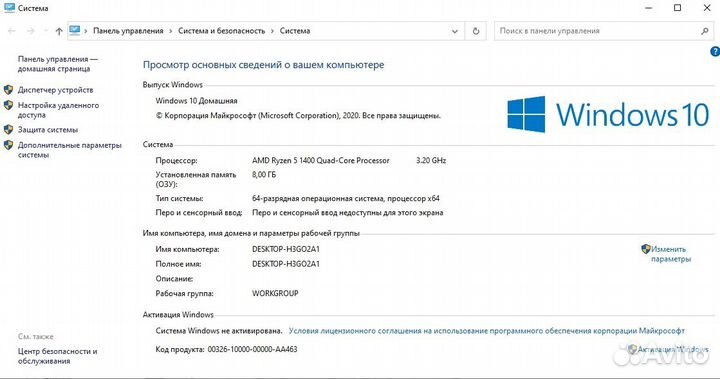720x379 pixels.
Task: Open 'Диспетчер устройств' link
Action: tap(56, 90)
